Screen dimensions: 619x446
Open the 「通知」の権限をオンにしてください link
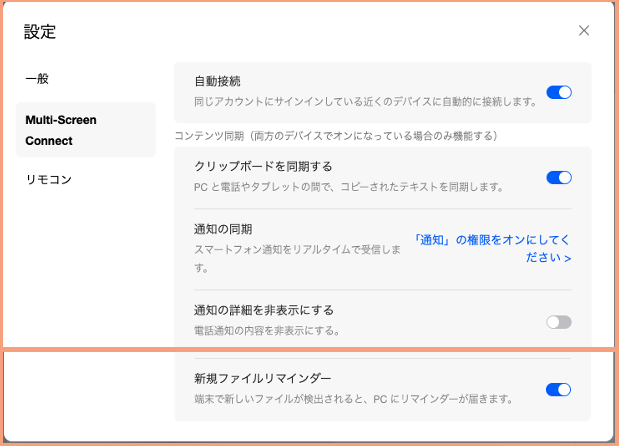coord(492,248)
